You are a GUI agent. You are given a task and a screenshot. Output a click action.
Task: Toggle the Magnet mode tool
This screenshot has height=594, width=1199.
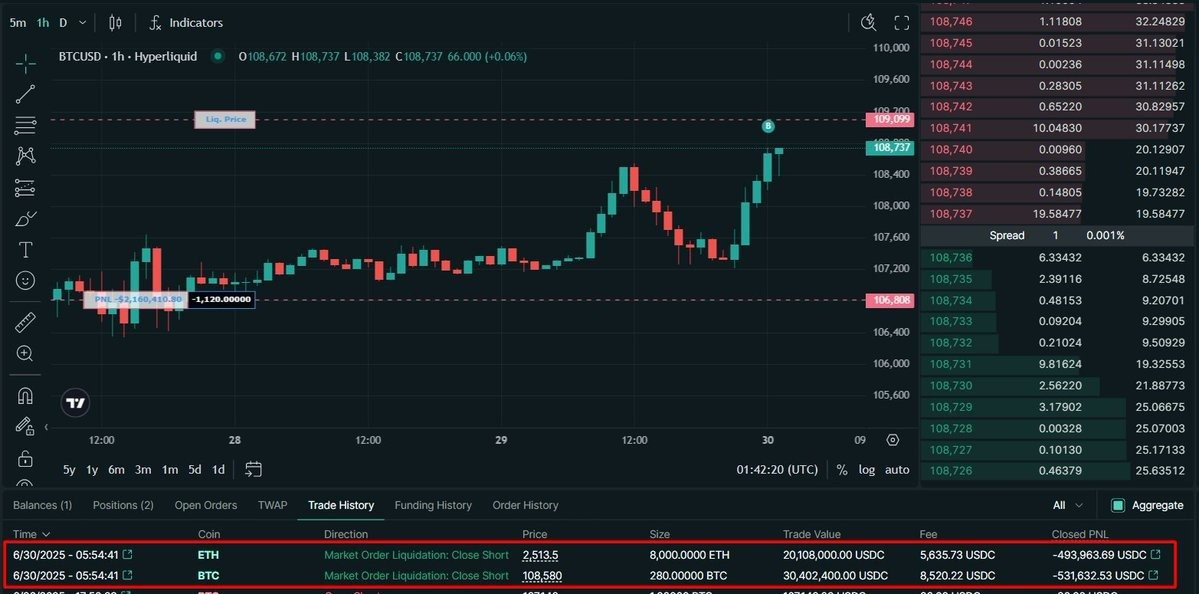point(25,395)
